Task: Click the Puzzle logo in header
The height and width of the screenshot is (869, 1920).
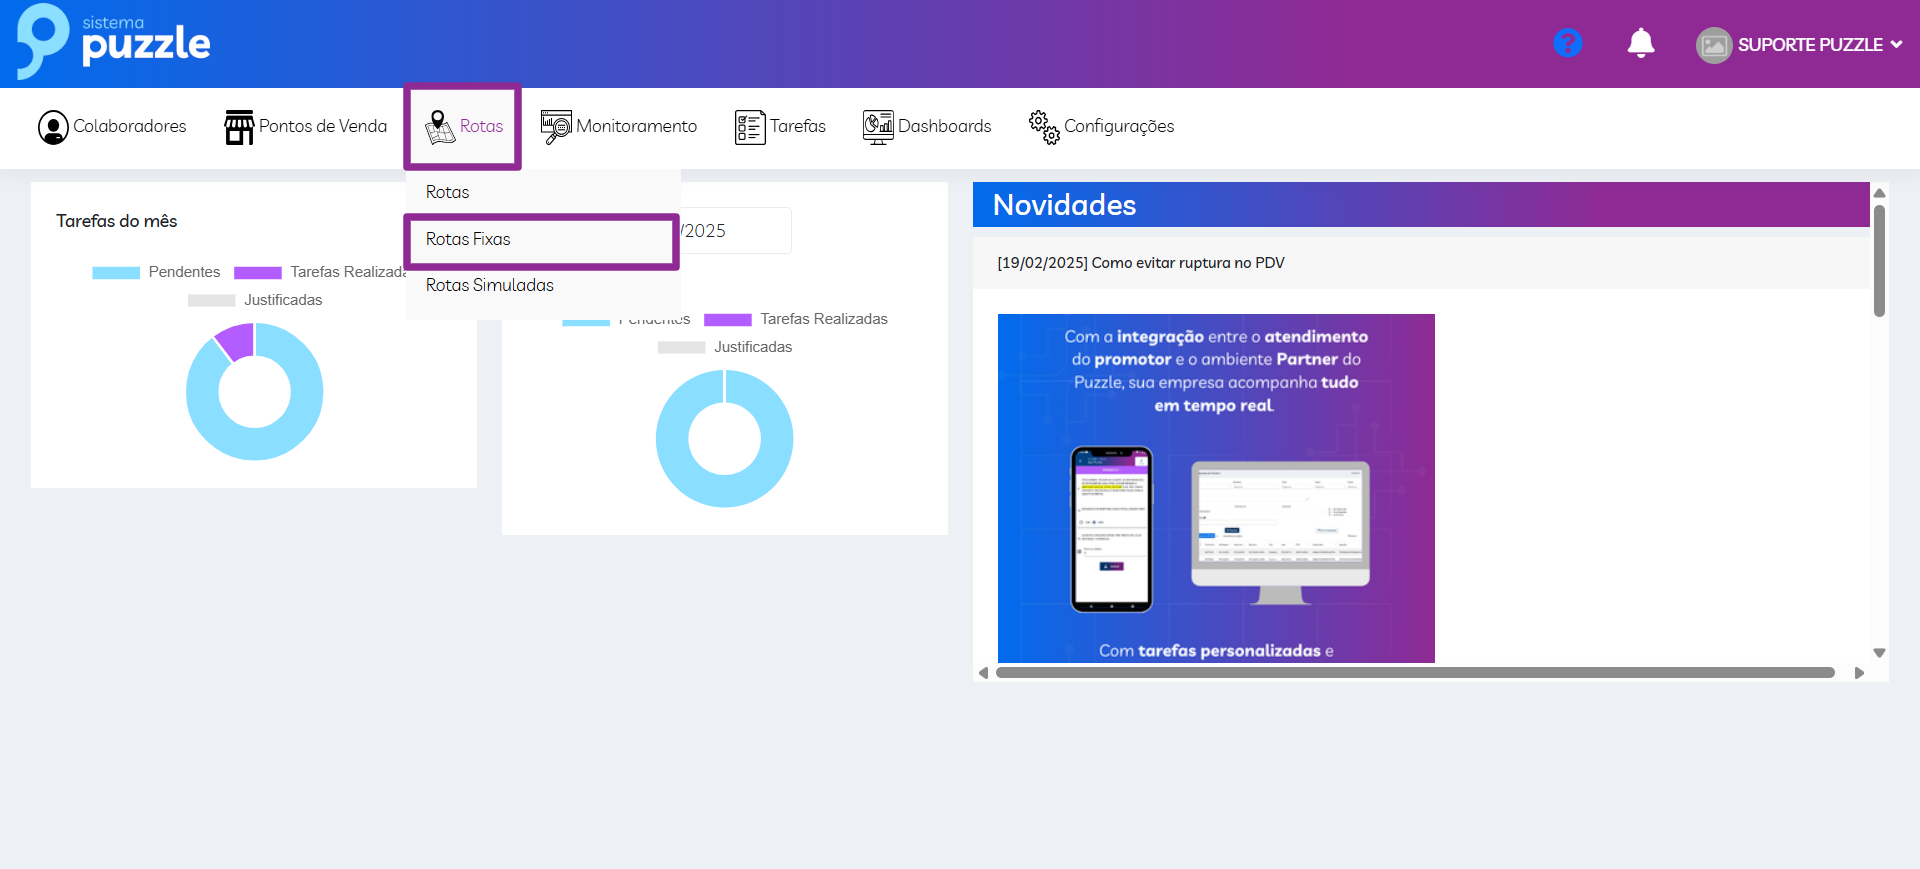Action: pos(113,42)
